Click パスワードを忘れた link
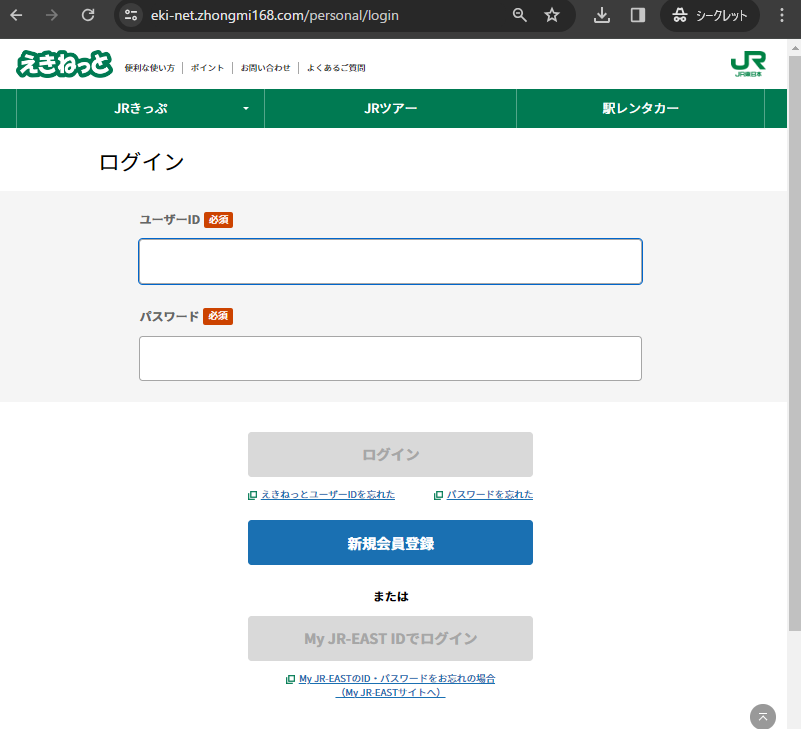The height and width of the screenshot is (729, 801). tap(490, 495)
